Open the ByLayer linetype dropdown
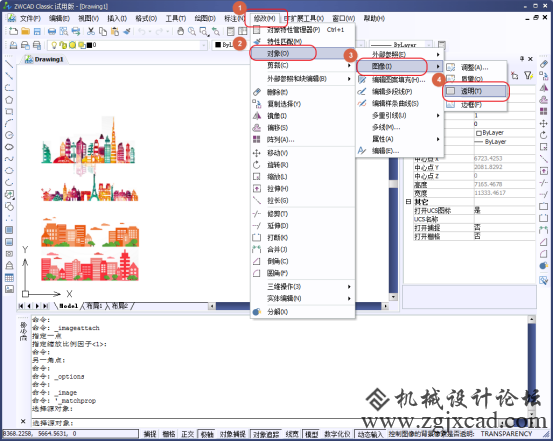This screenshot has height=442, width=554. pyautogui.click(x=401, y=45)
